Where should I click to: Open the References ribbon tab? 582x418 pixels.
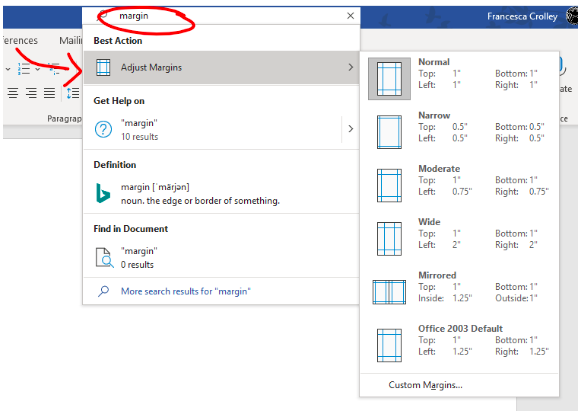(x=20, y=40)
